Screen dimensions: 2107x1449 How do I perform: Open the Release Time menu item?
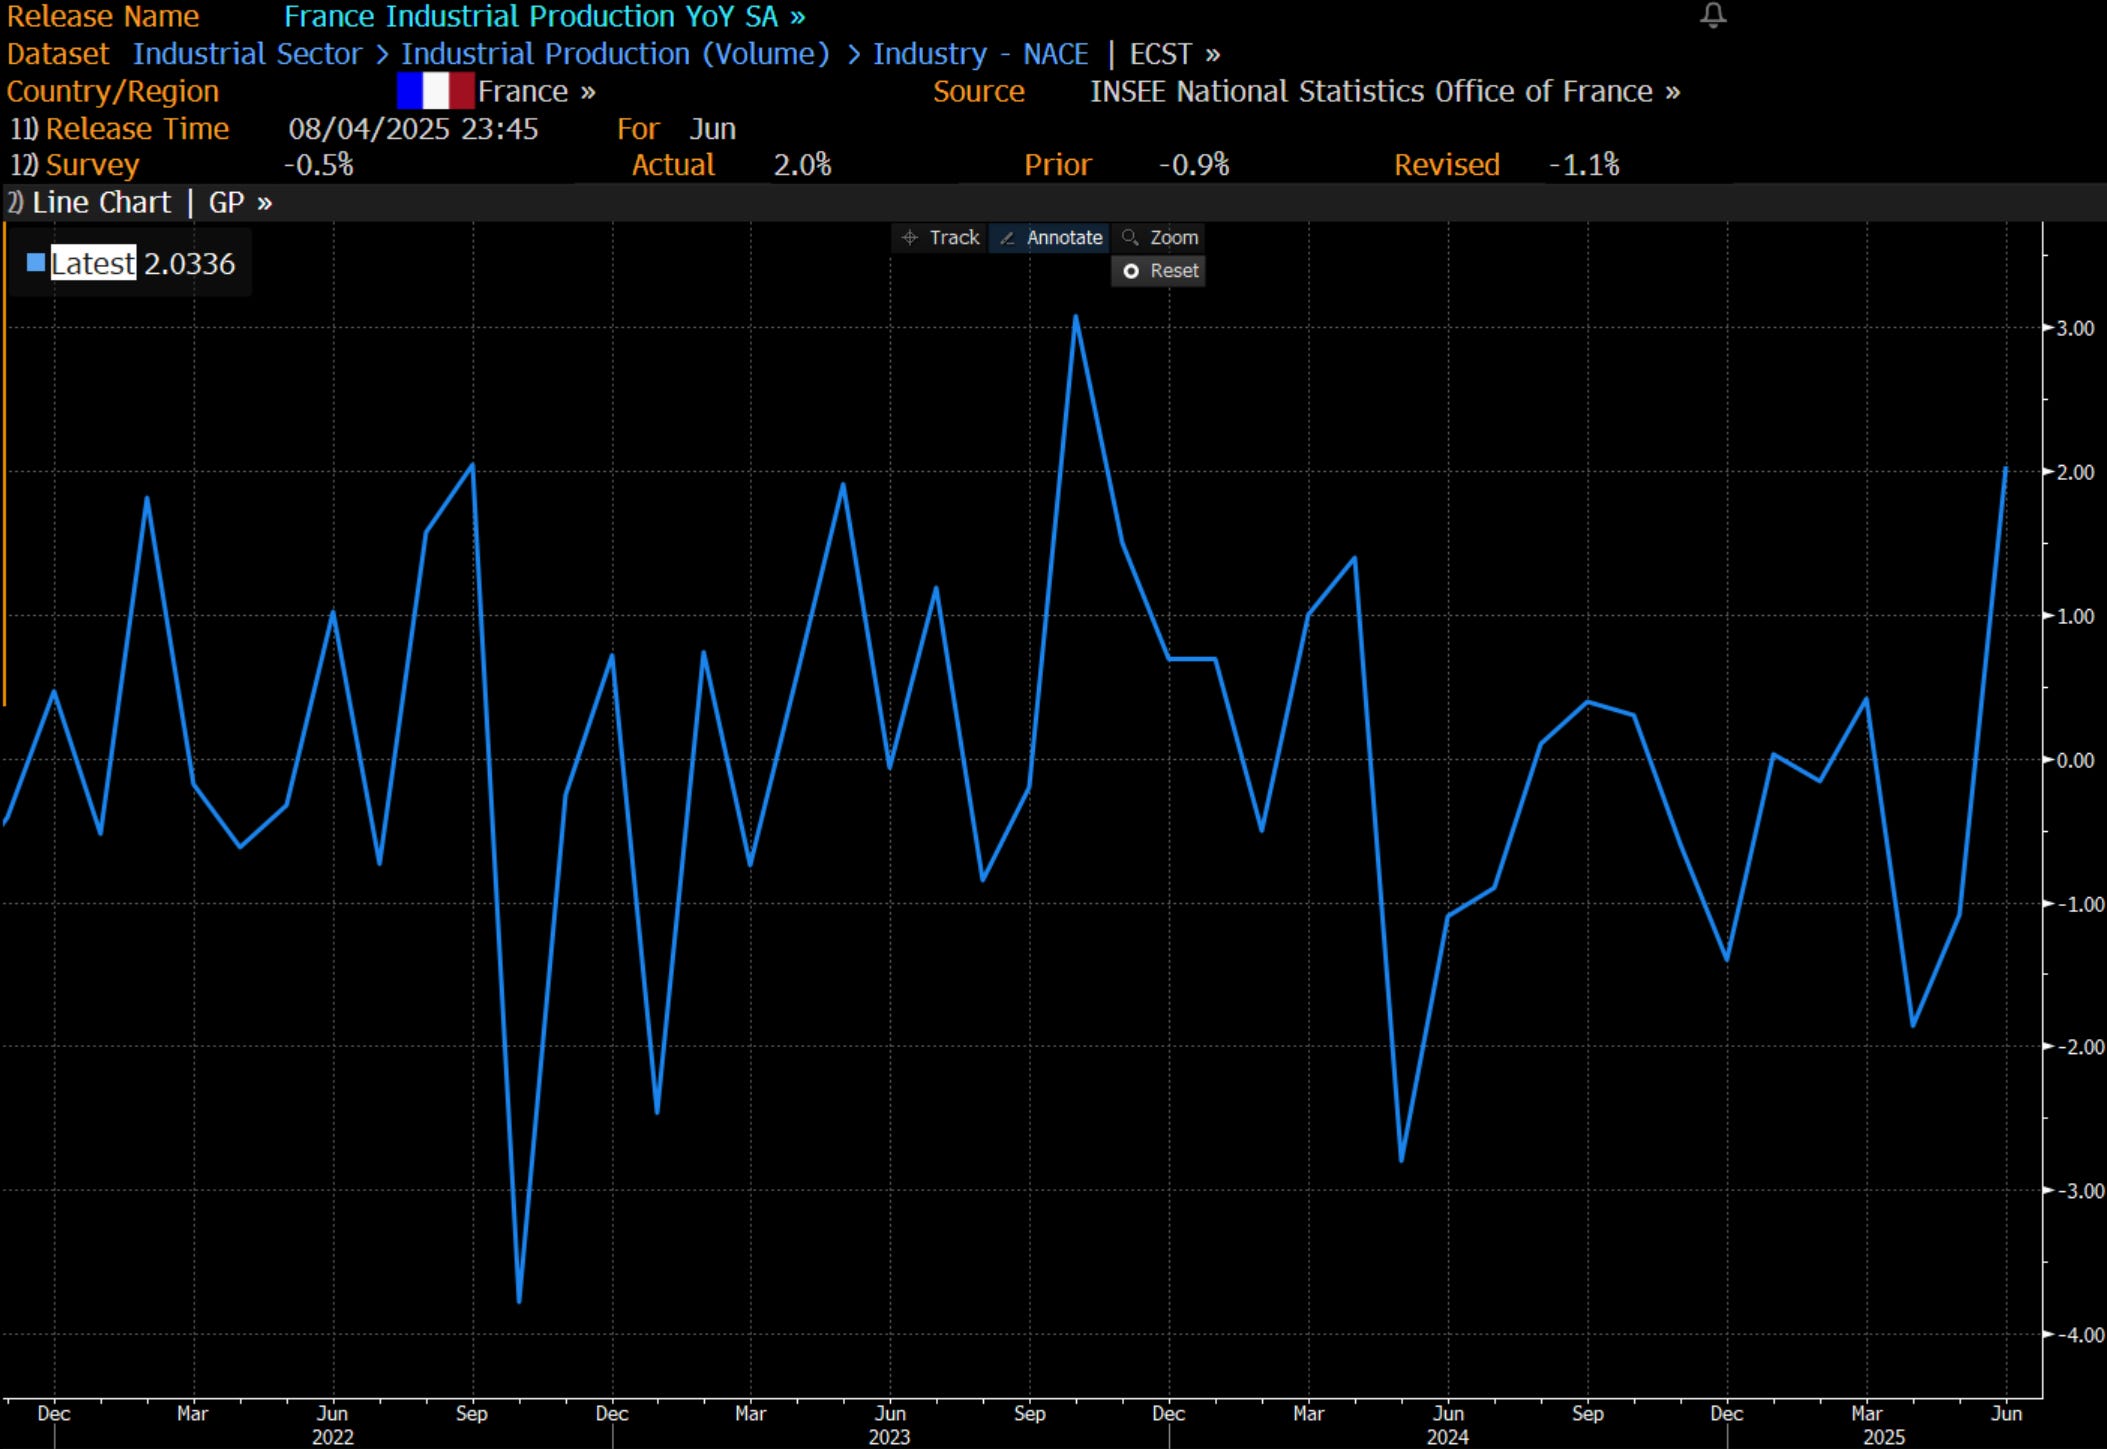[x=137, y=129]
